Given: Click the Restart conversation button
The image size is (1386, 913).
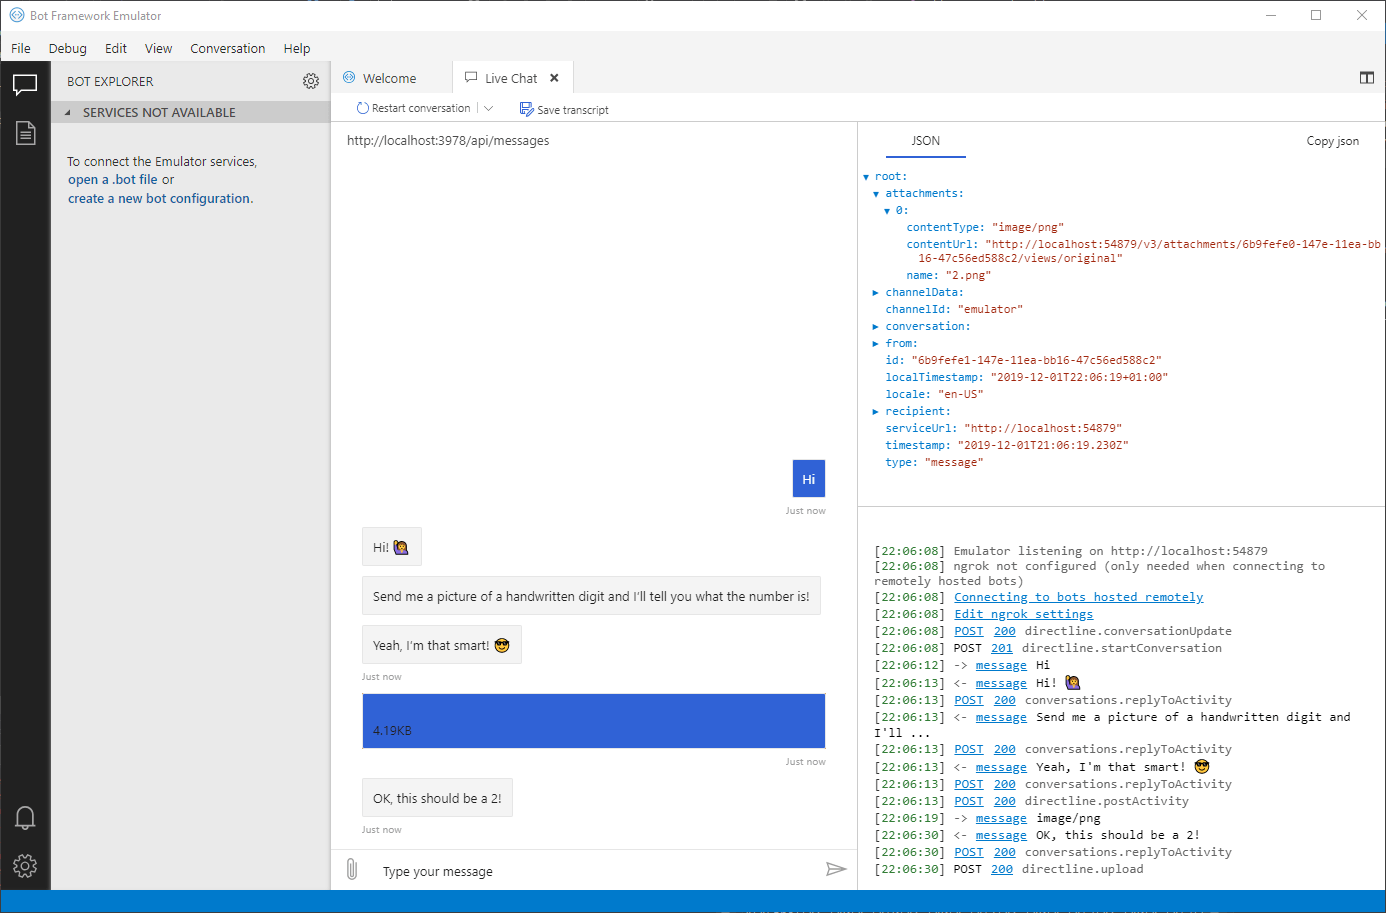Looking at the screenshot, I should point(414,108).
